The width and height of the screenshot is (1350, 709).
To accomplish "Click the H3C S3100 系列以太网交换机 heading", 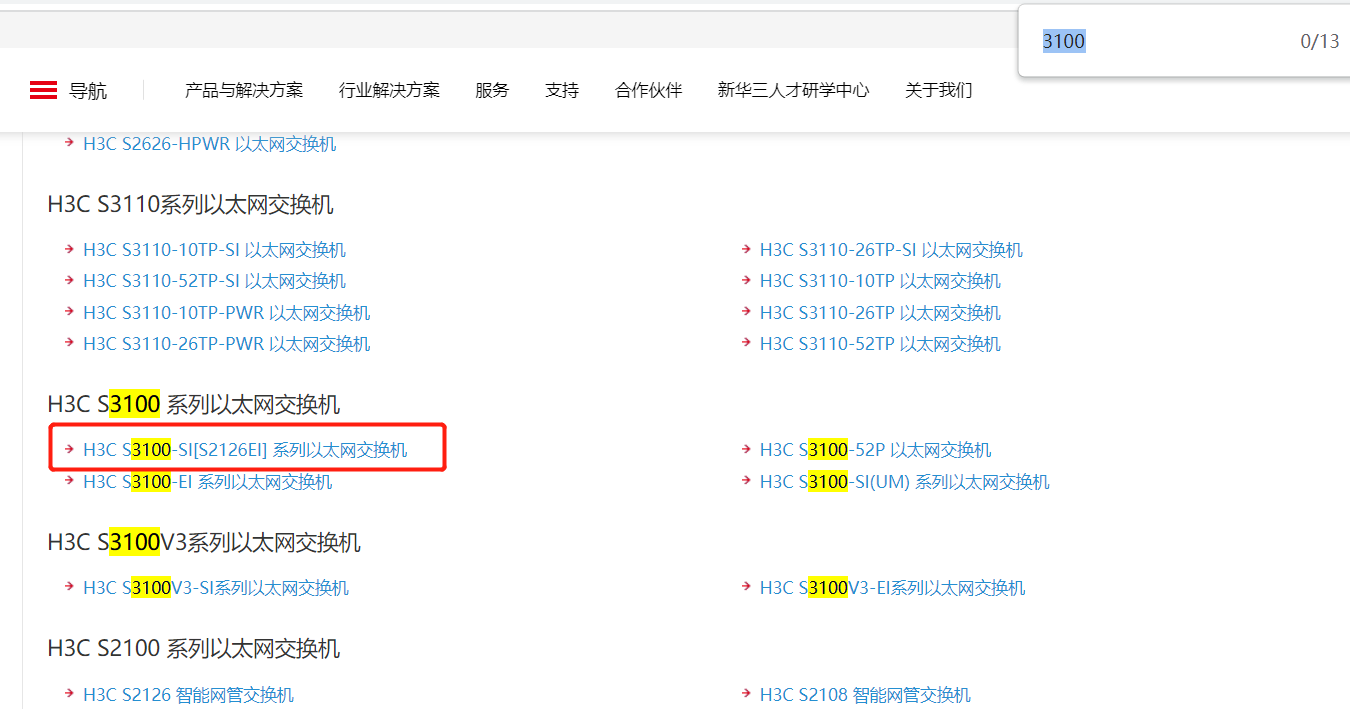I will (x=194, y=404).
